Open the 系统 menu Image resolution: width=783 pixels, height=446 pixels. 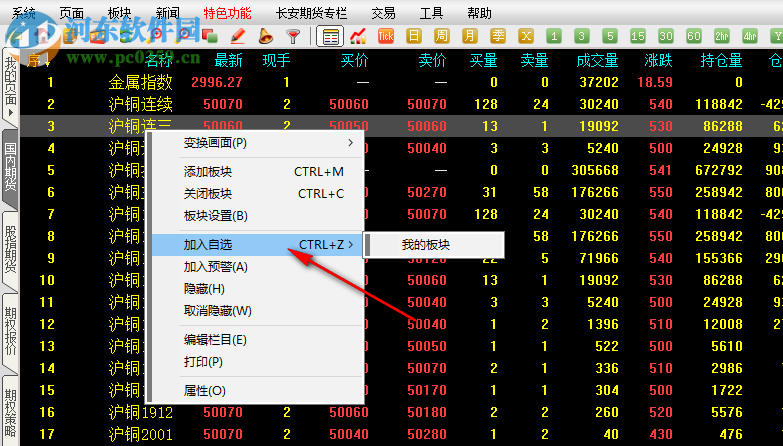[23, 13]
